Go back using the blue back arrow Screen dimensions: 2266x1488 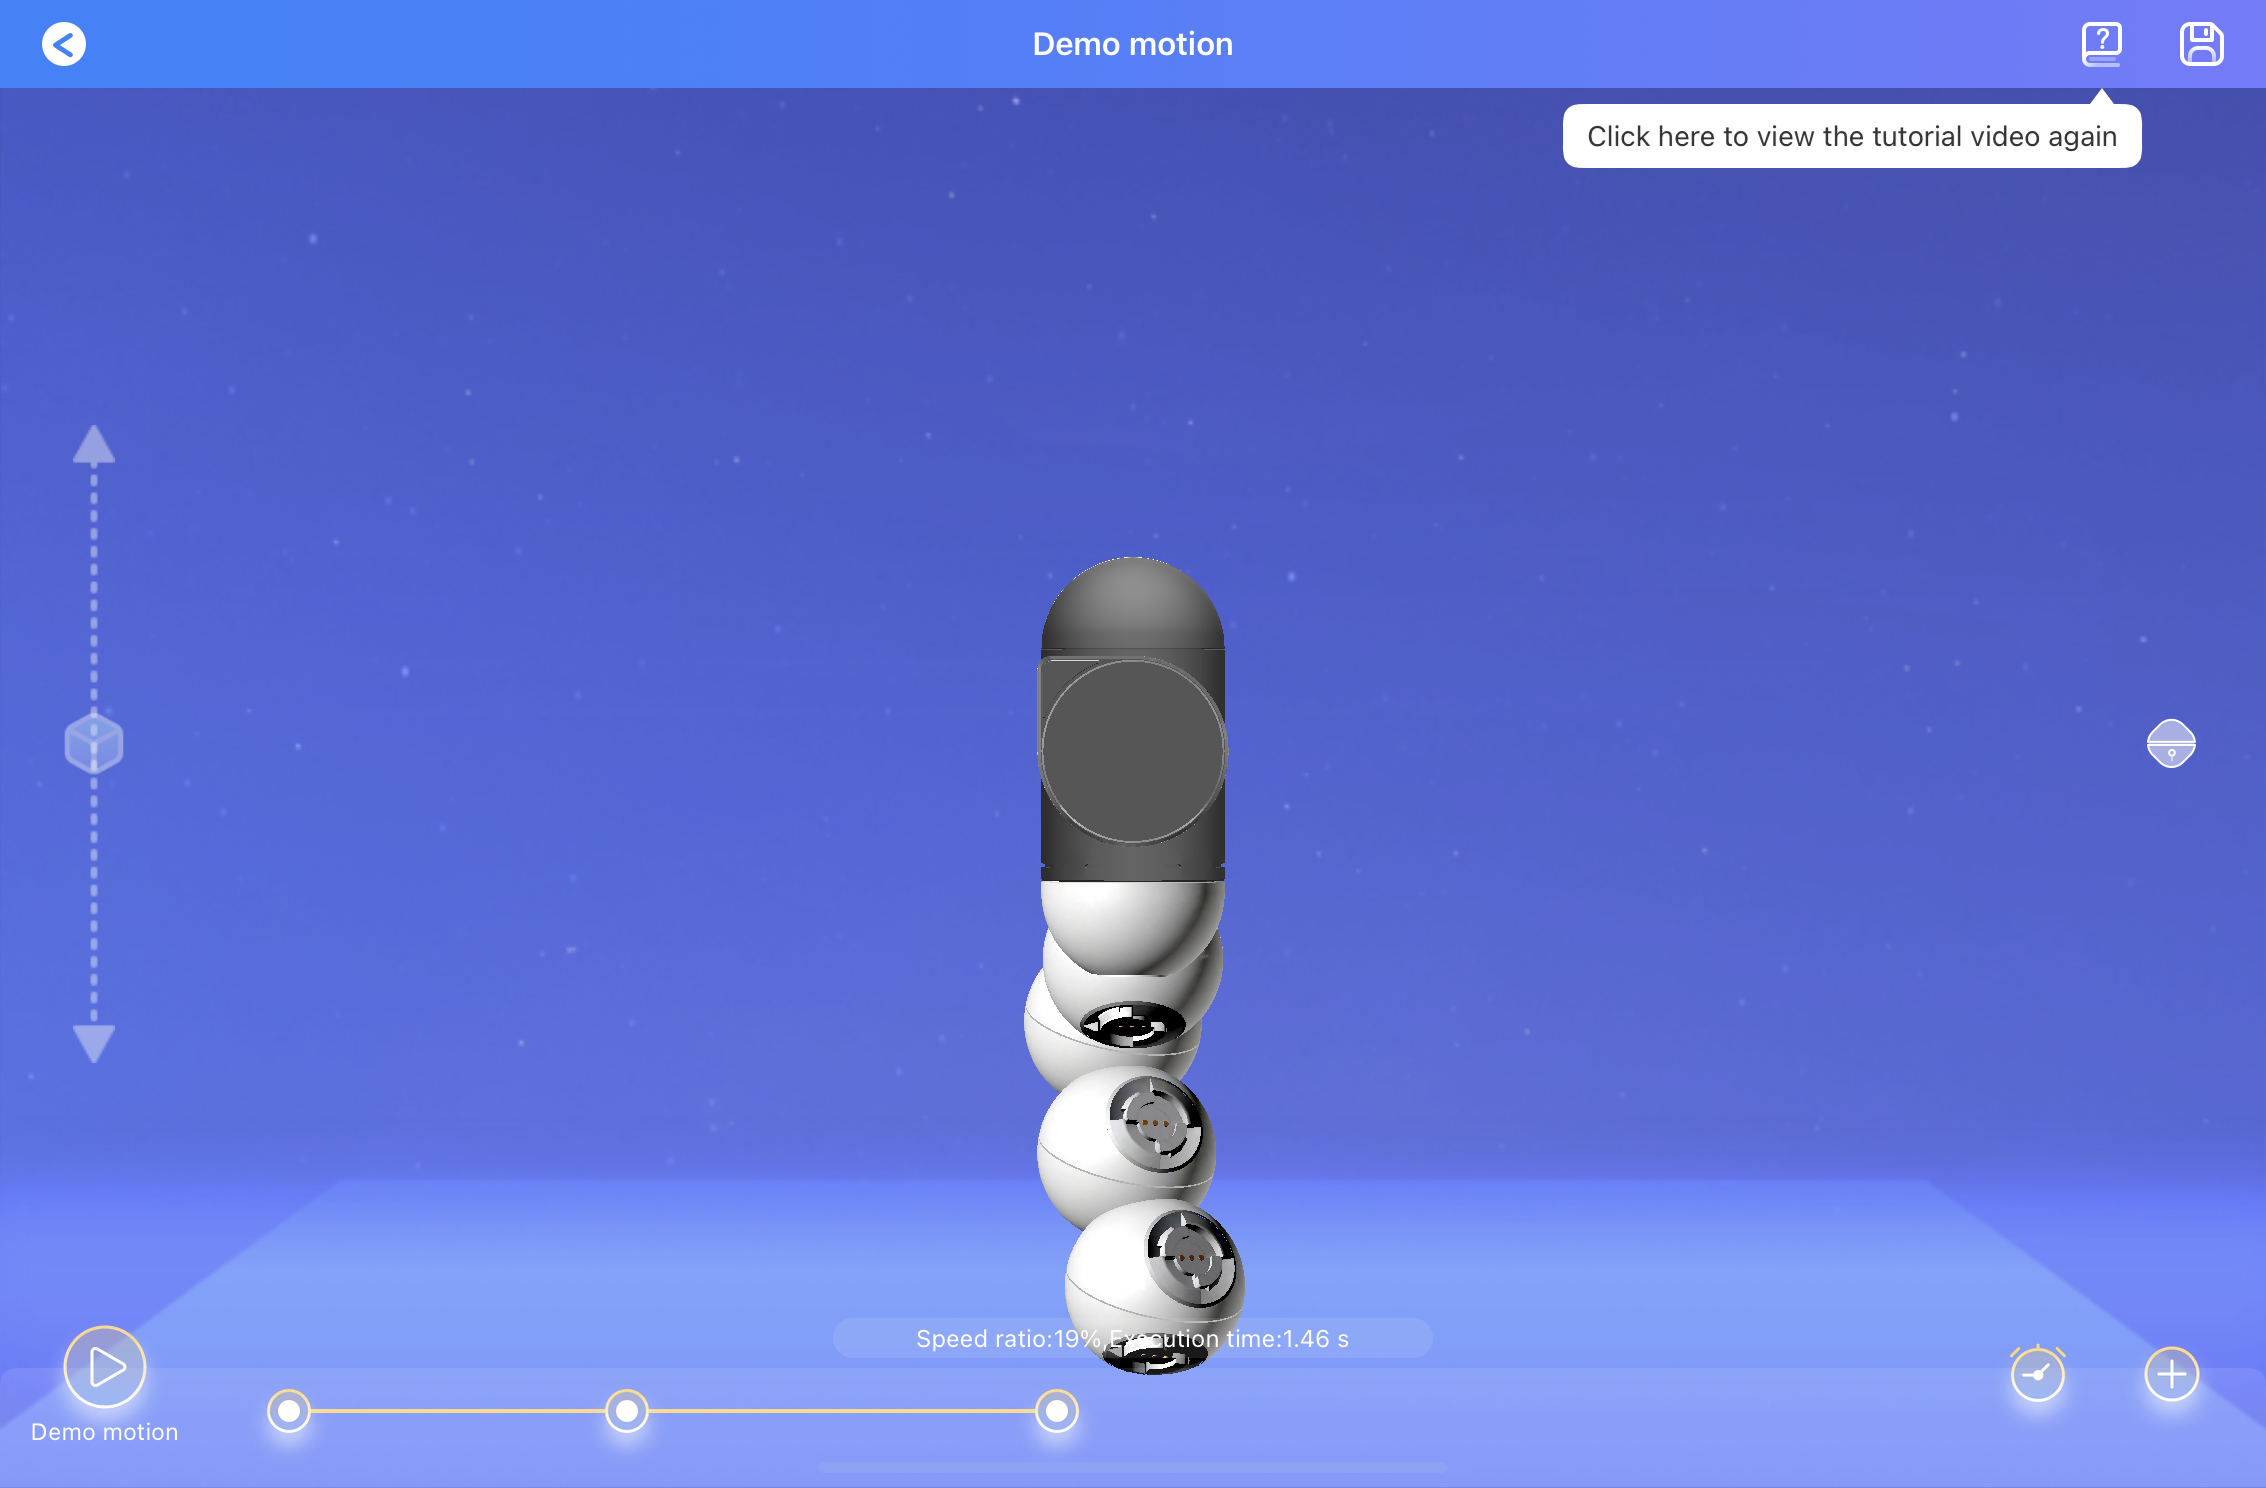[x=64, y=43]
